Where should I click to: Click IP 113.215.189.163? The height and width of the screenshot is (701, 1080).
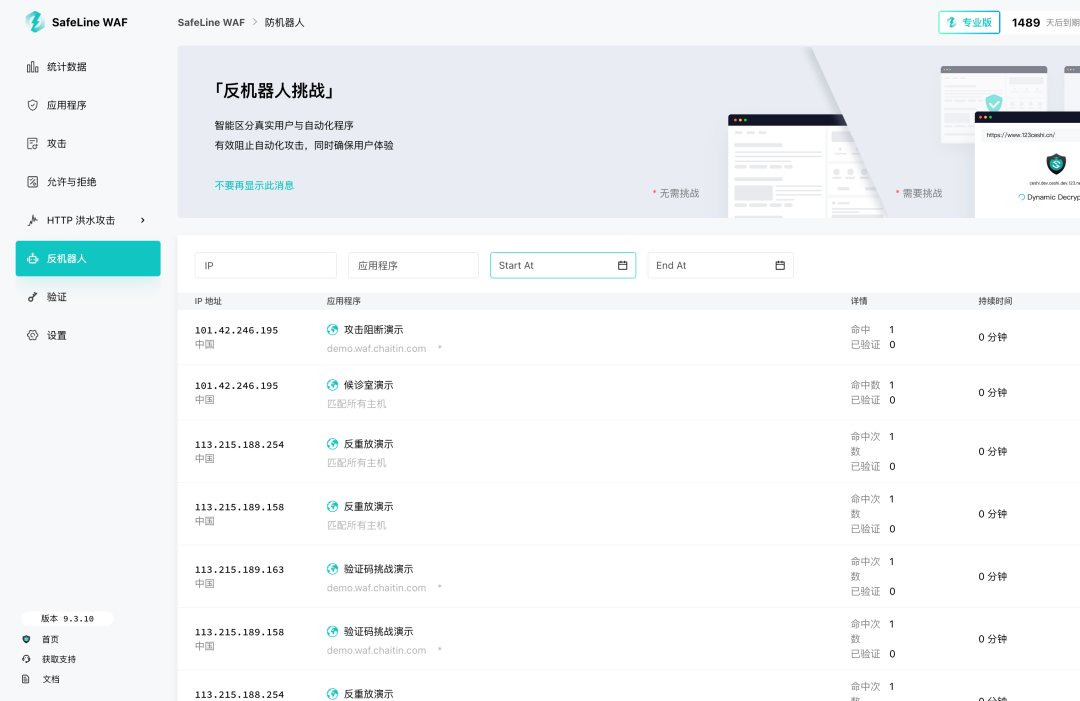[x=239, y=569]
